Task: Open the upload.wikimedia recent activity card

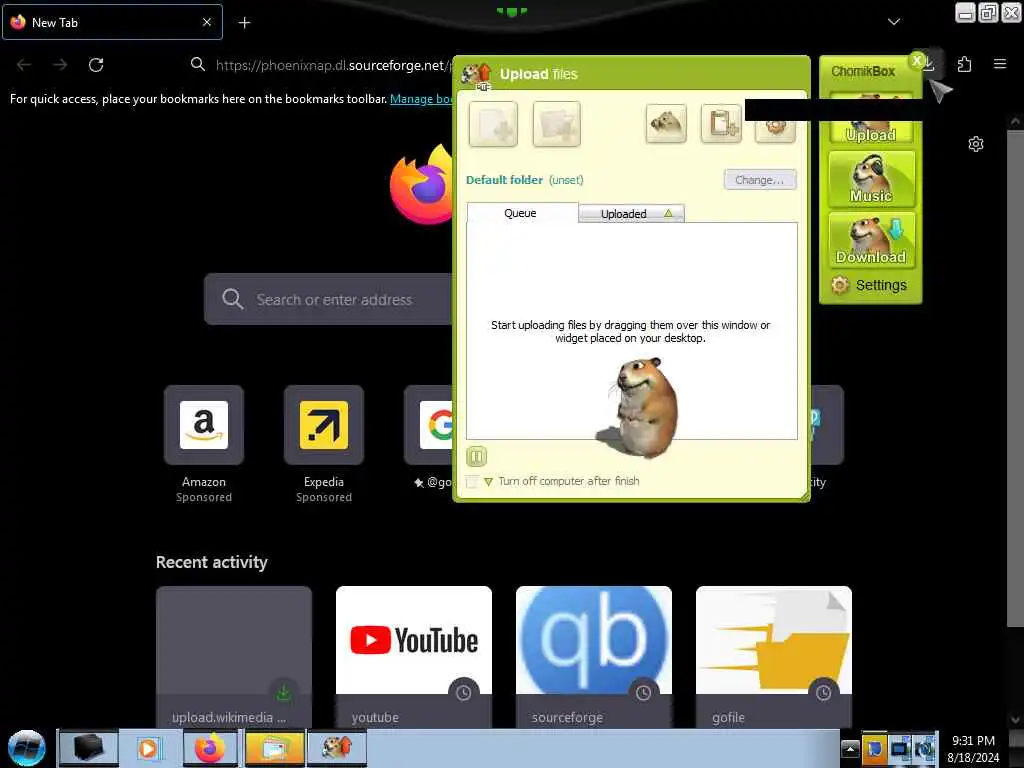Action: click(234, 657)
